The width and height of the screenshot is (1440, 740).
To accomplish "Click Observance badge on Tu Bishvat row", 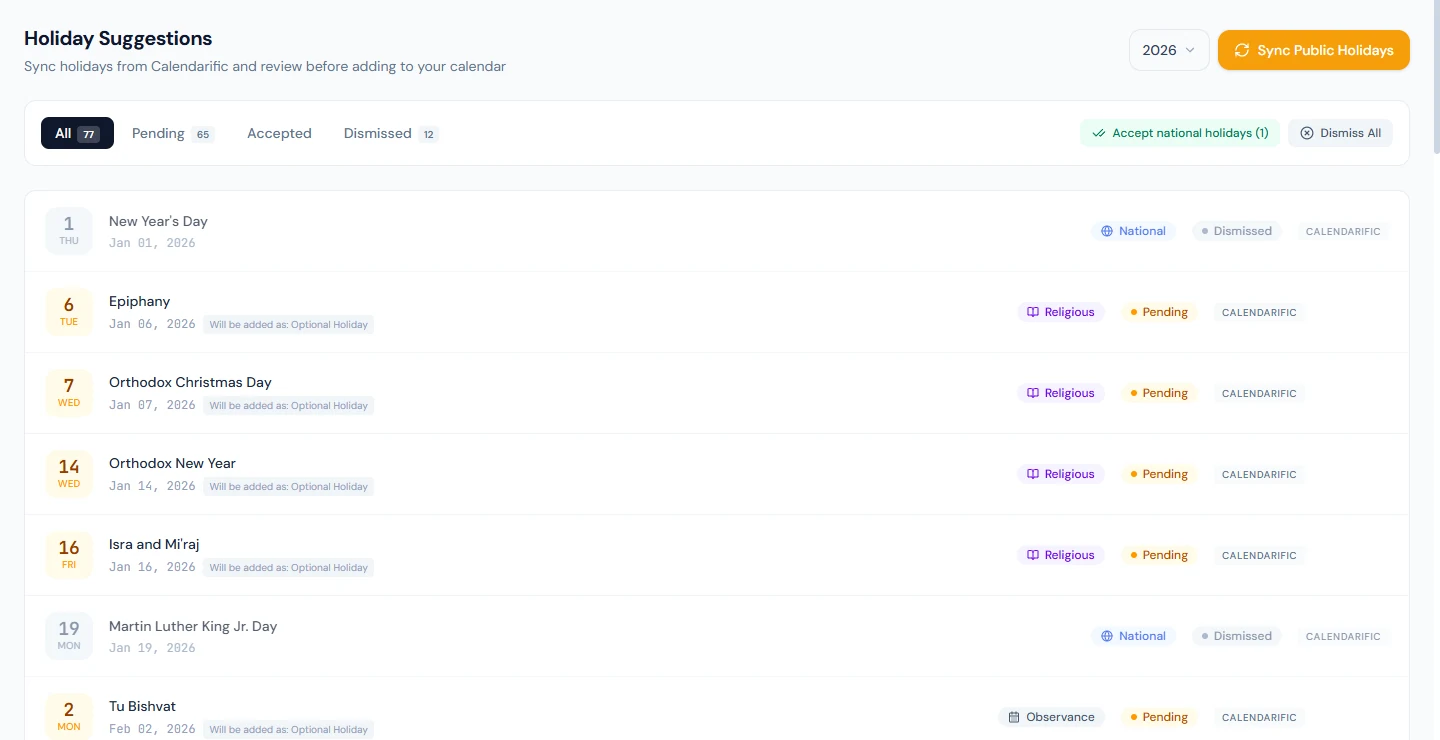I will pyautogui.click(x=1051, y=717).
